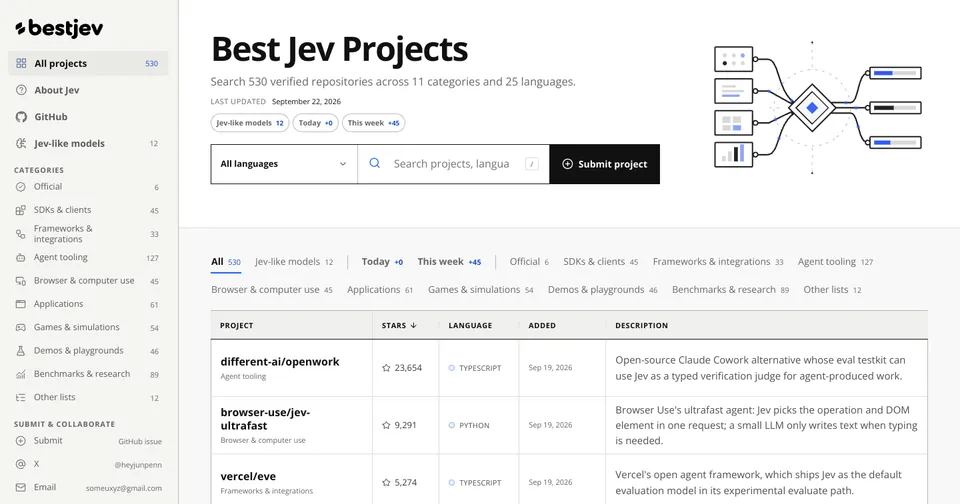
Task: Click the star icon for different-ai/openwork
Action: [386, 368]
